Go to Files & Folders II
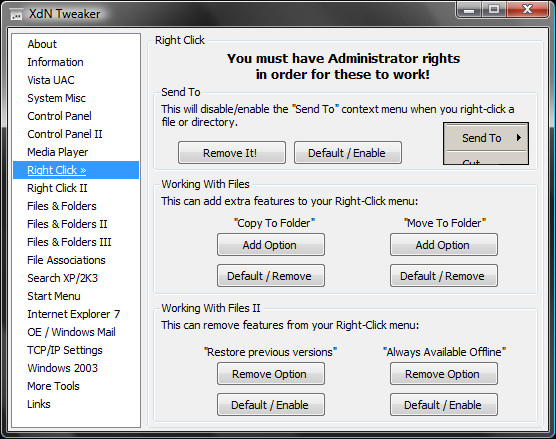Image resolution: width=556 pixels, height=439 pixels. pyautogui.click(x=67, y=224)
